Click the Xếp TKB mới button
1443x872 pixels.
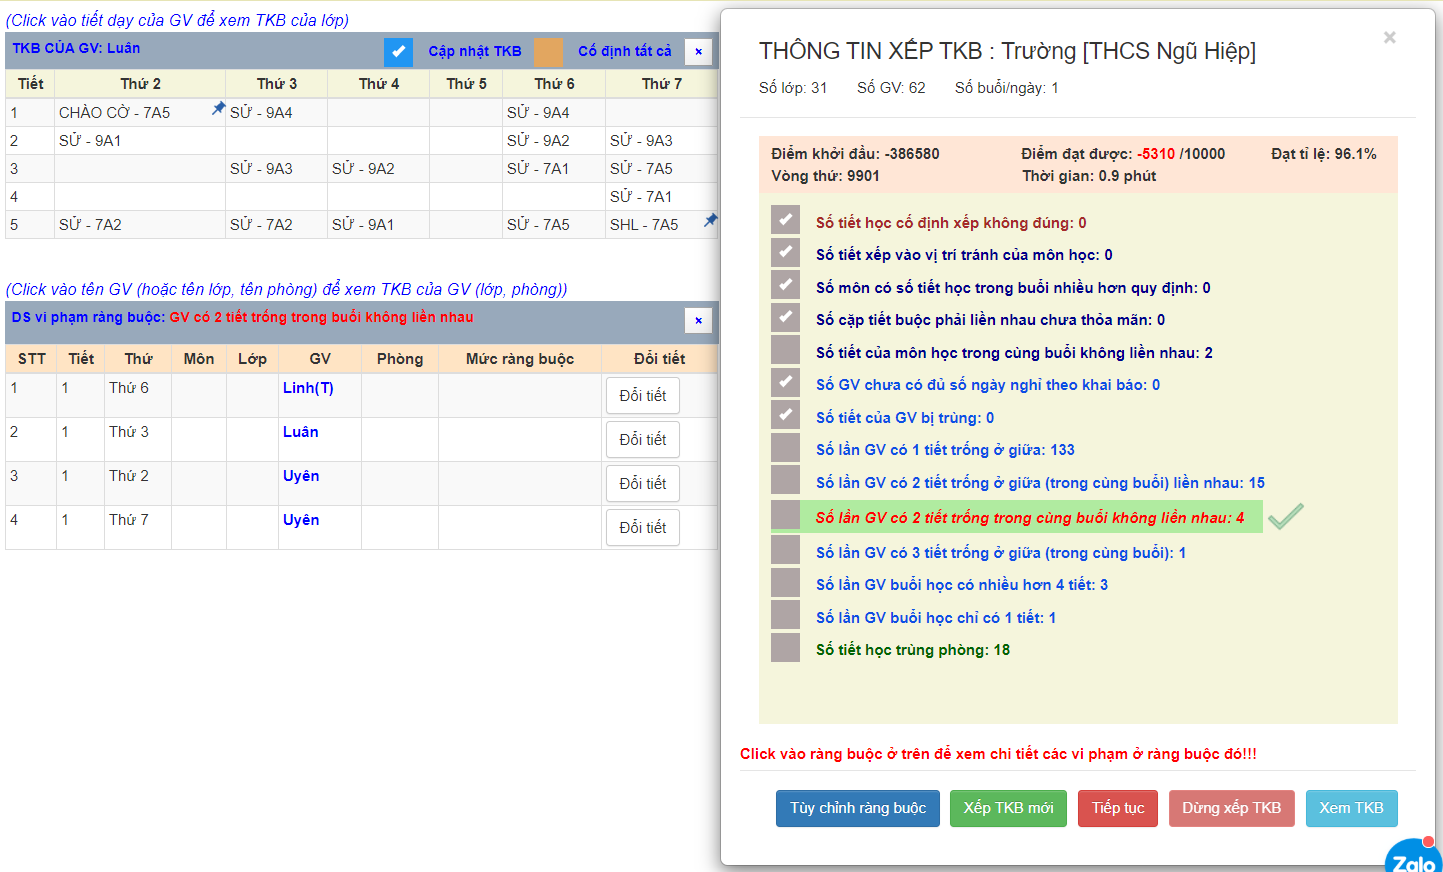[1008, 808]
